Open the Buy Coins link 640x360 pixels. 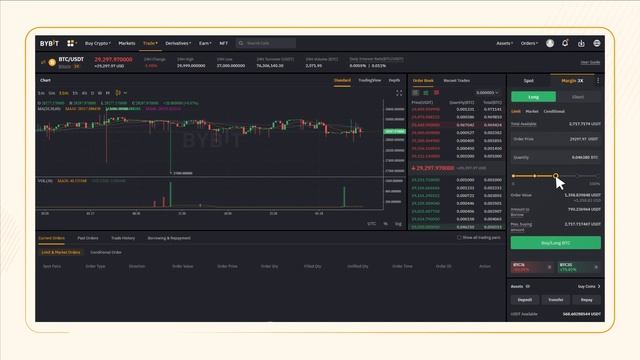[x=589, y=287]
